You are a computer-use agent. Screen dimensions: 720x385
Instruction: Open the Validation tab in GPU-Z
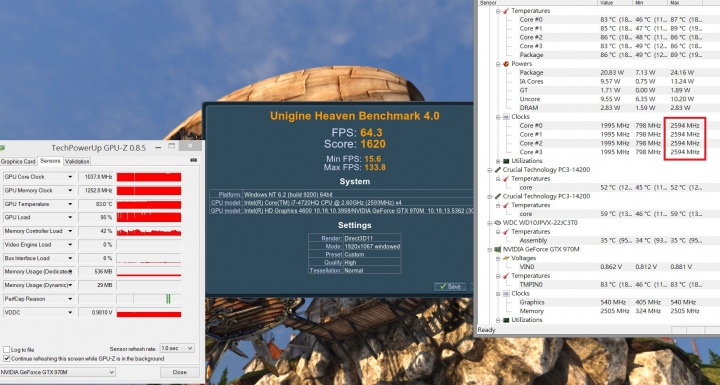coord(77,161)
